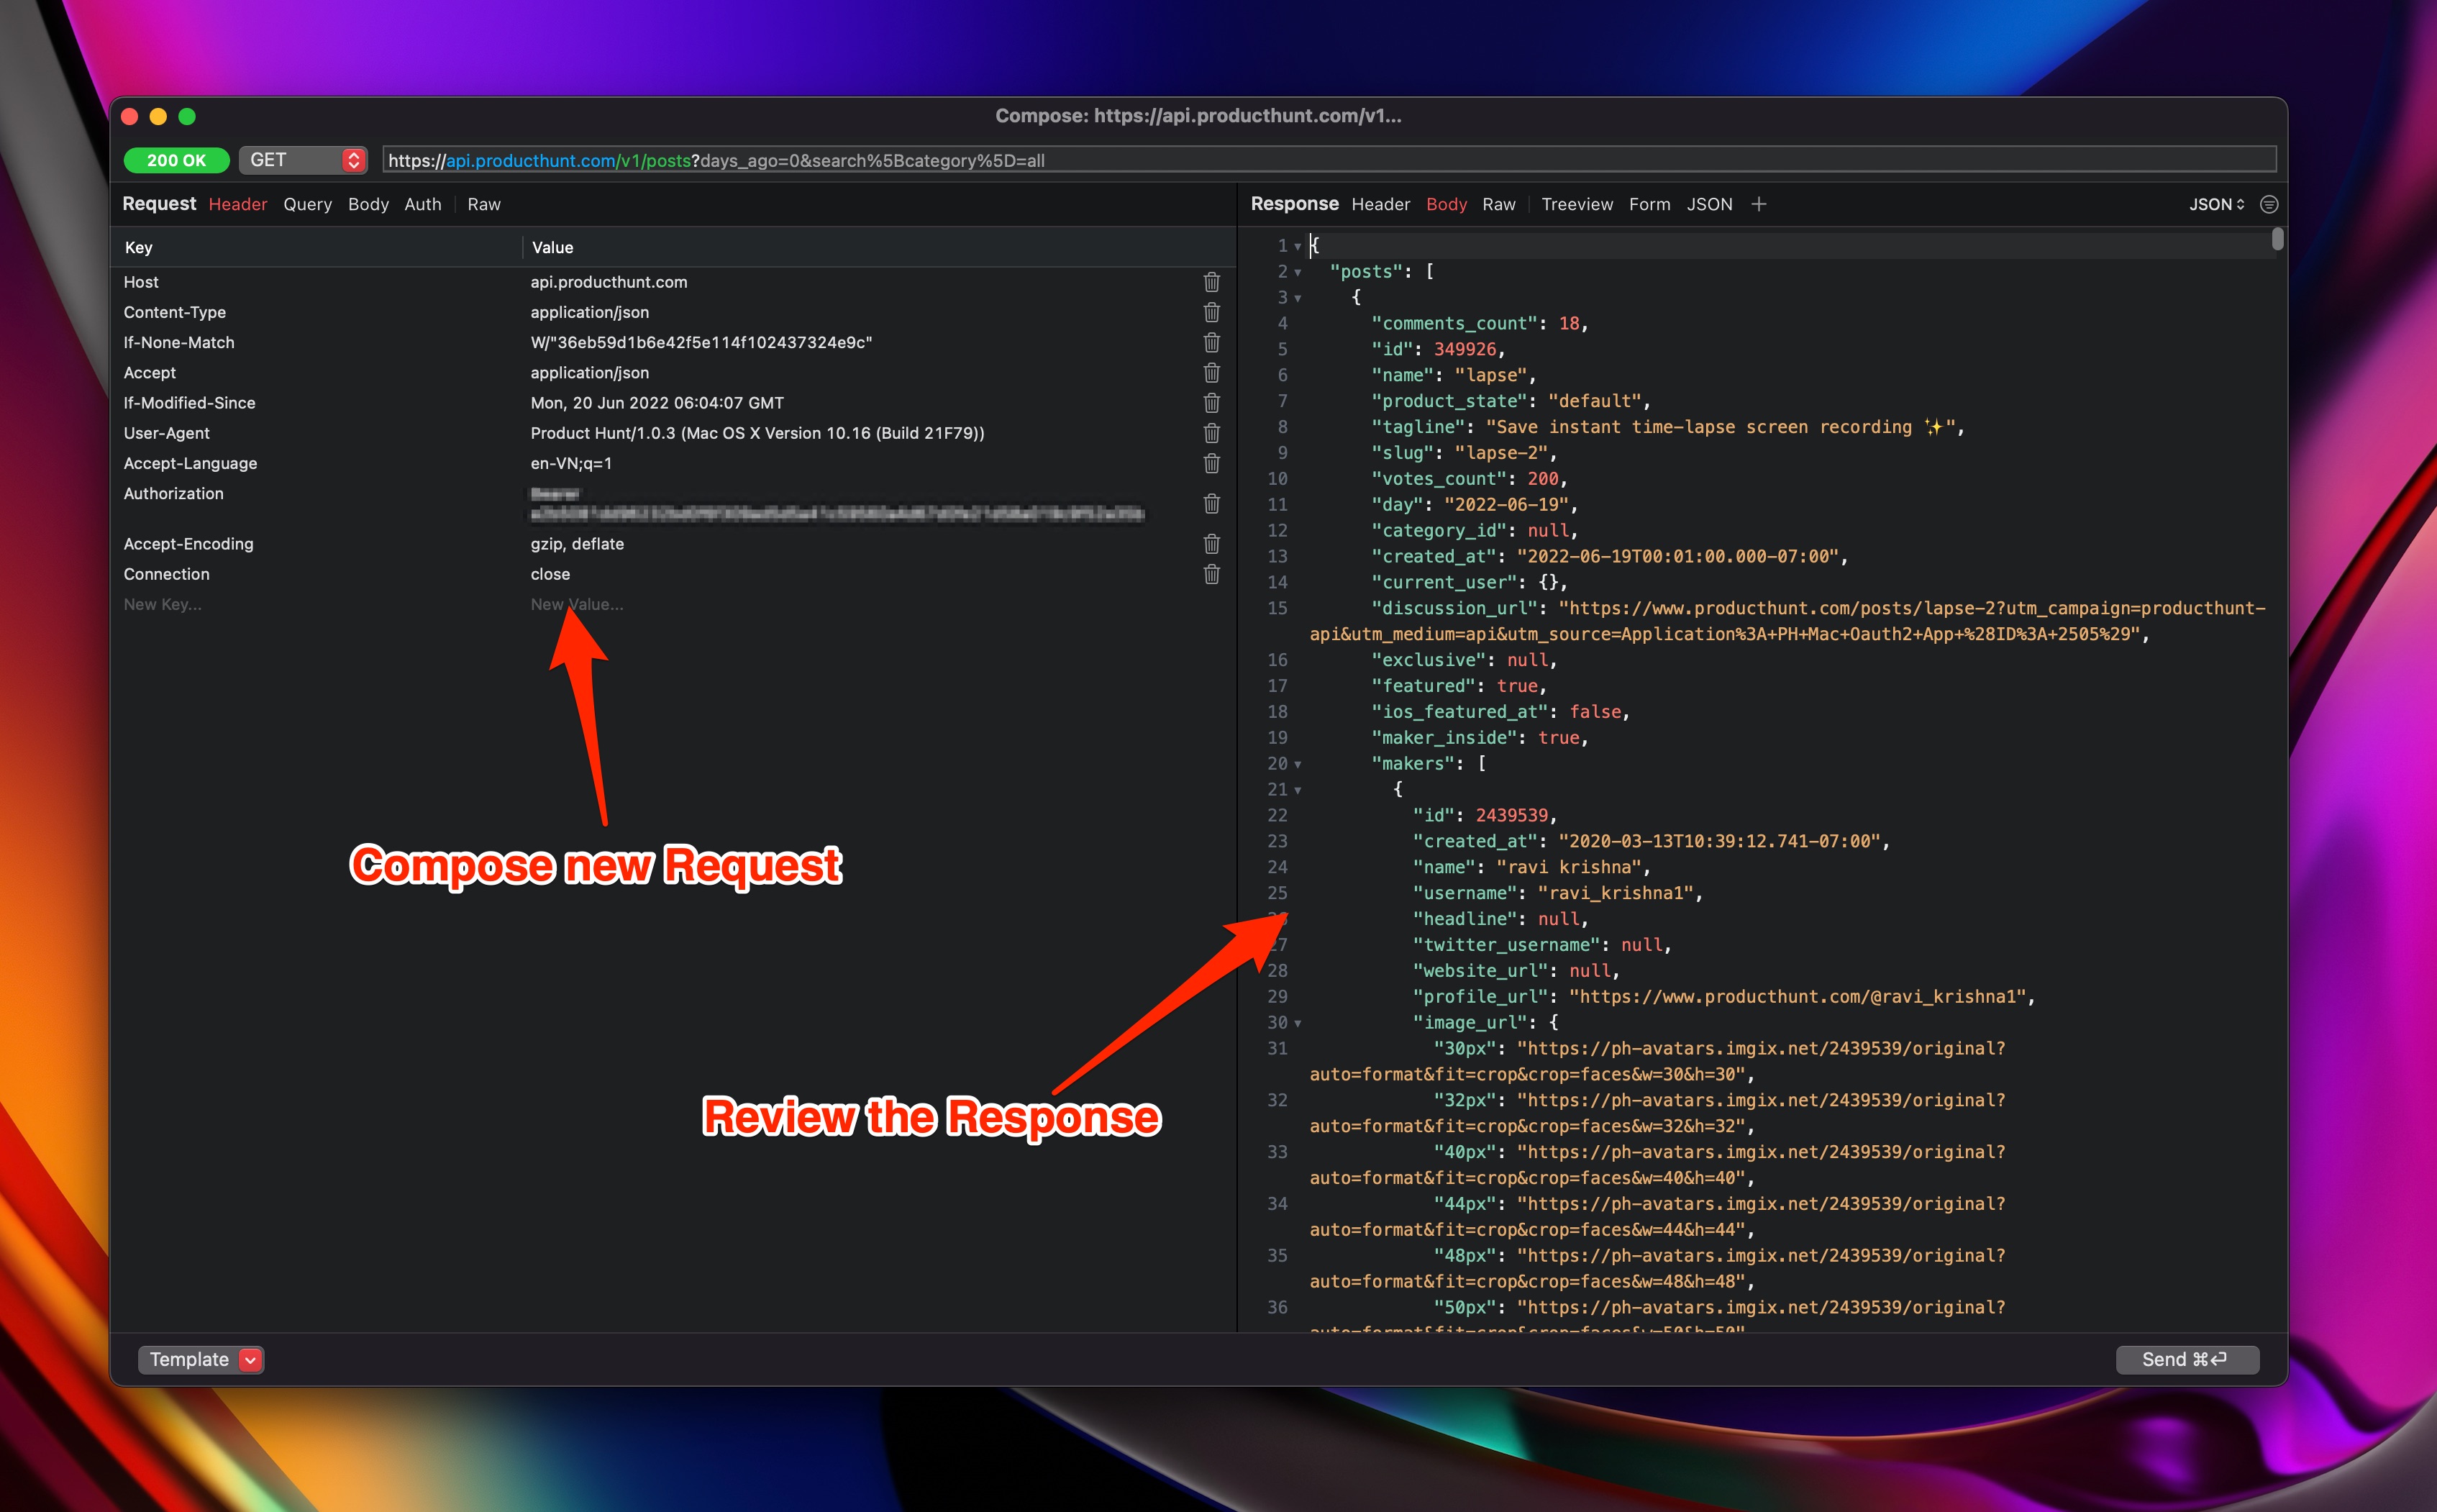Remove the User-Agent header
The width and height of the screenshot is (2437, 1512).
coord(1211,433)
